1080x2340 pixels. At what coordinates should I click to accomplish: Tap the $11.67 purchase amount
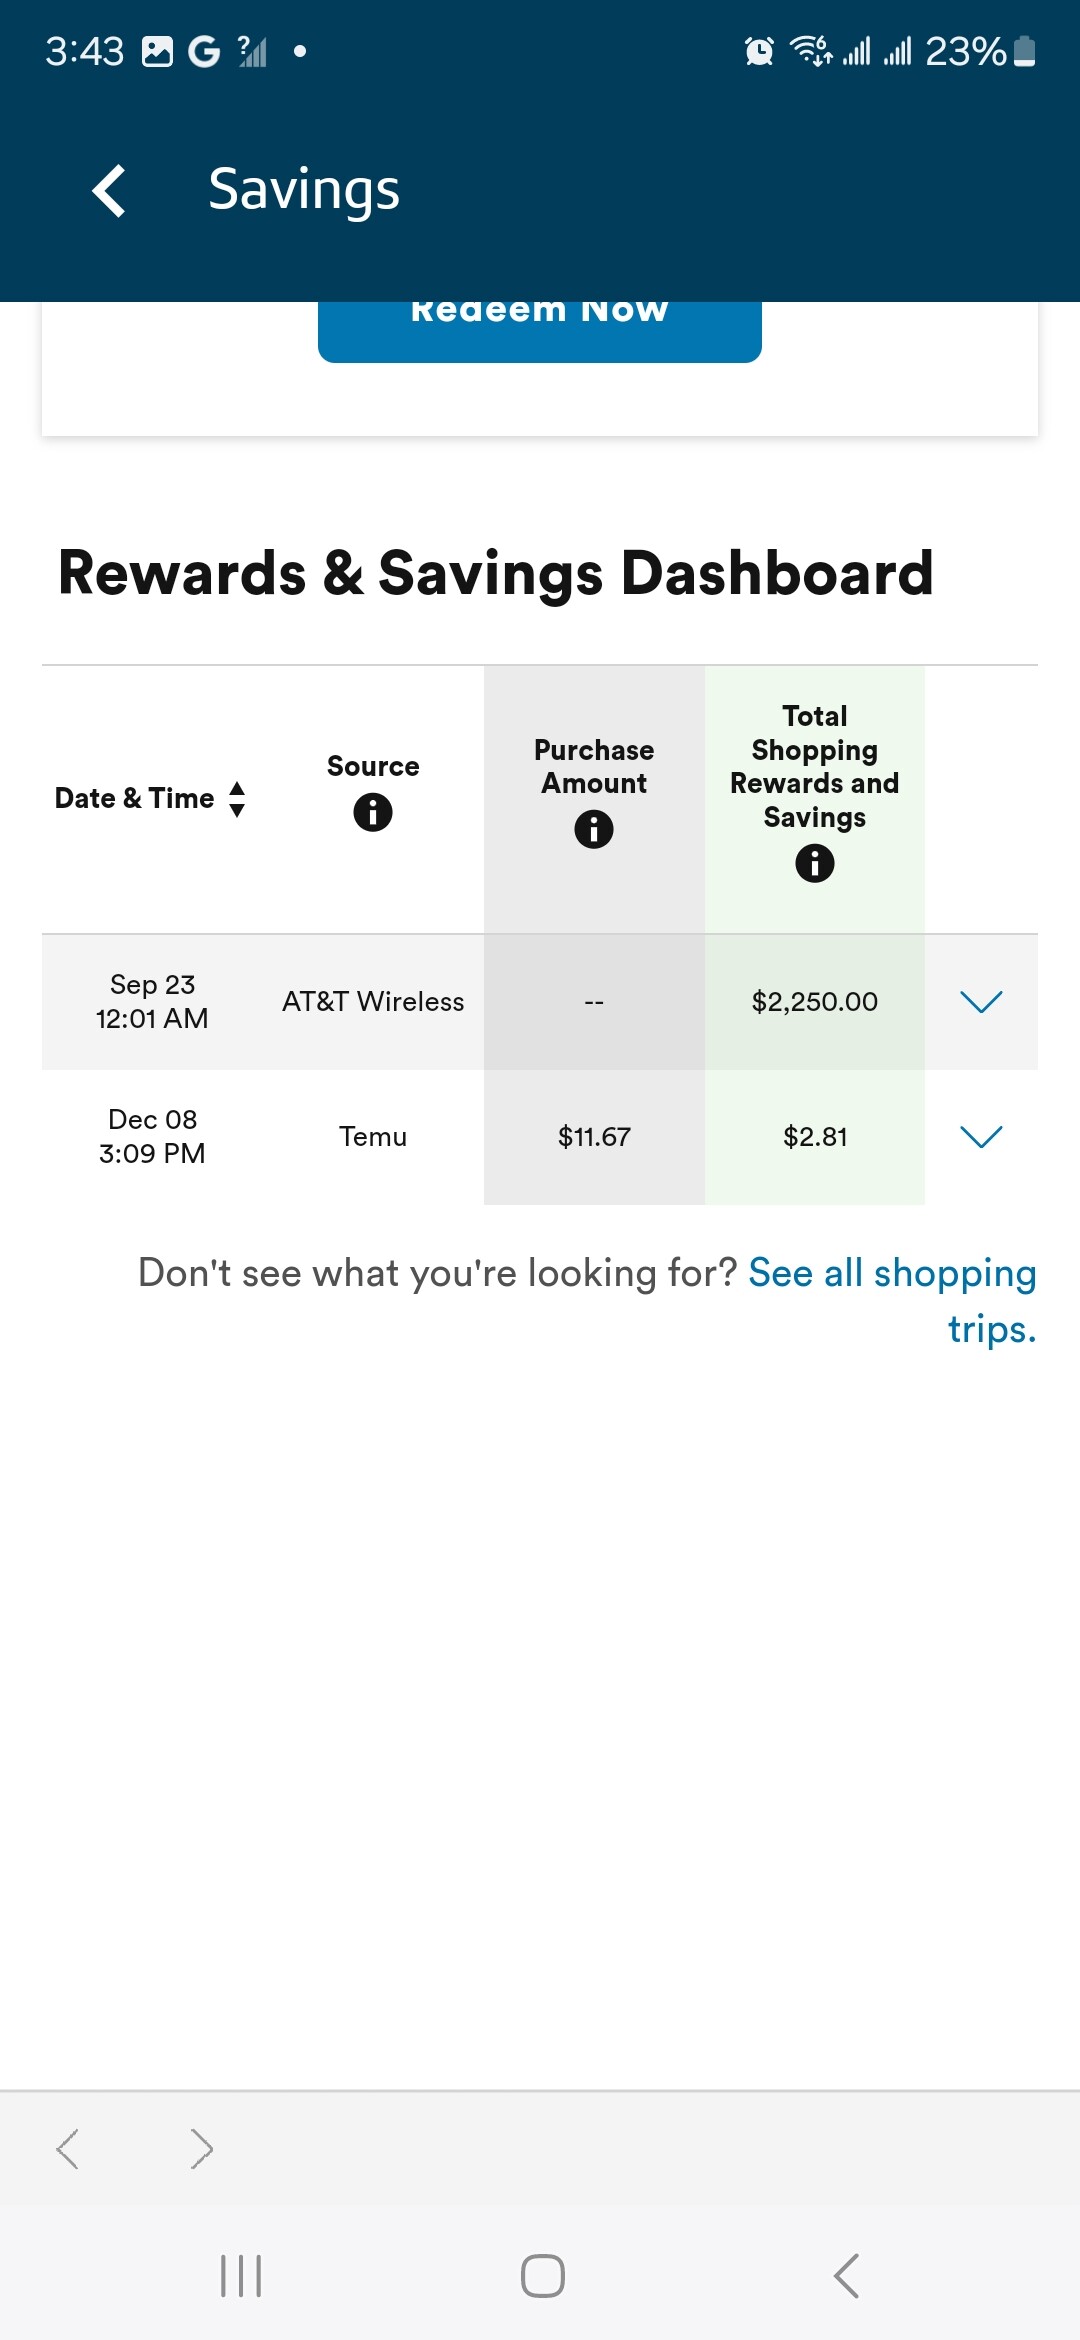point(594,1136)
